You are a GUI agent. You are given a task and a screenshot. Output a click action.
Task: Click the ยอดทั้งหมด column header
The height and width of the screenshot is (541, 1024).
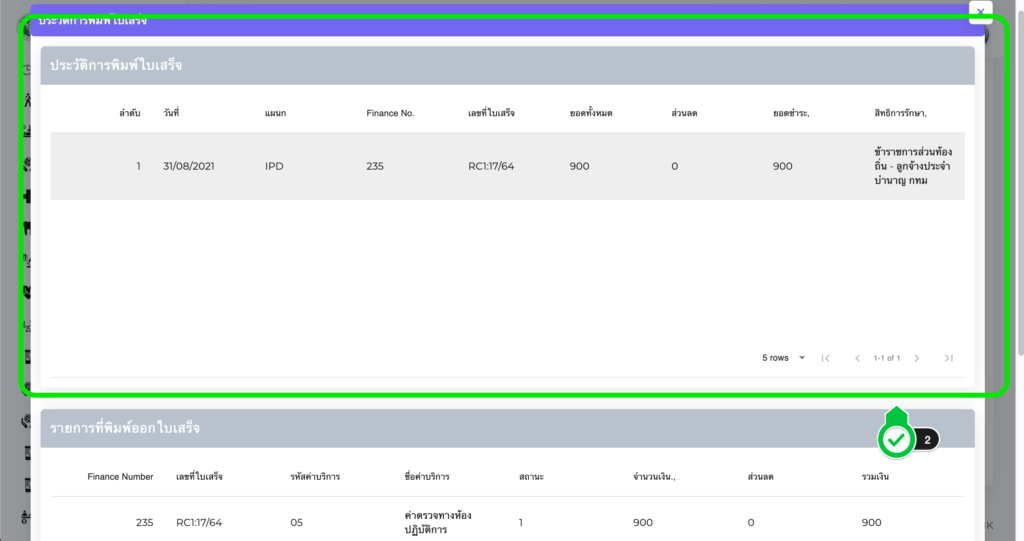[590, 113]
